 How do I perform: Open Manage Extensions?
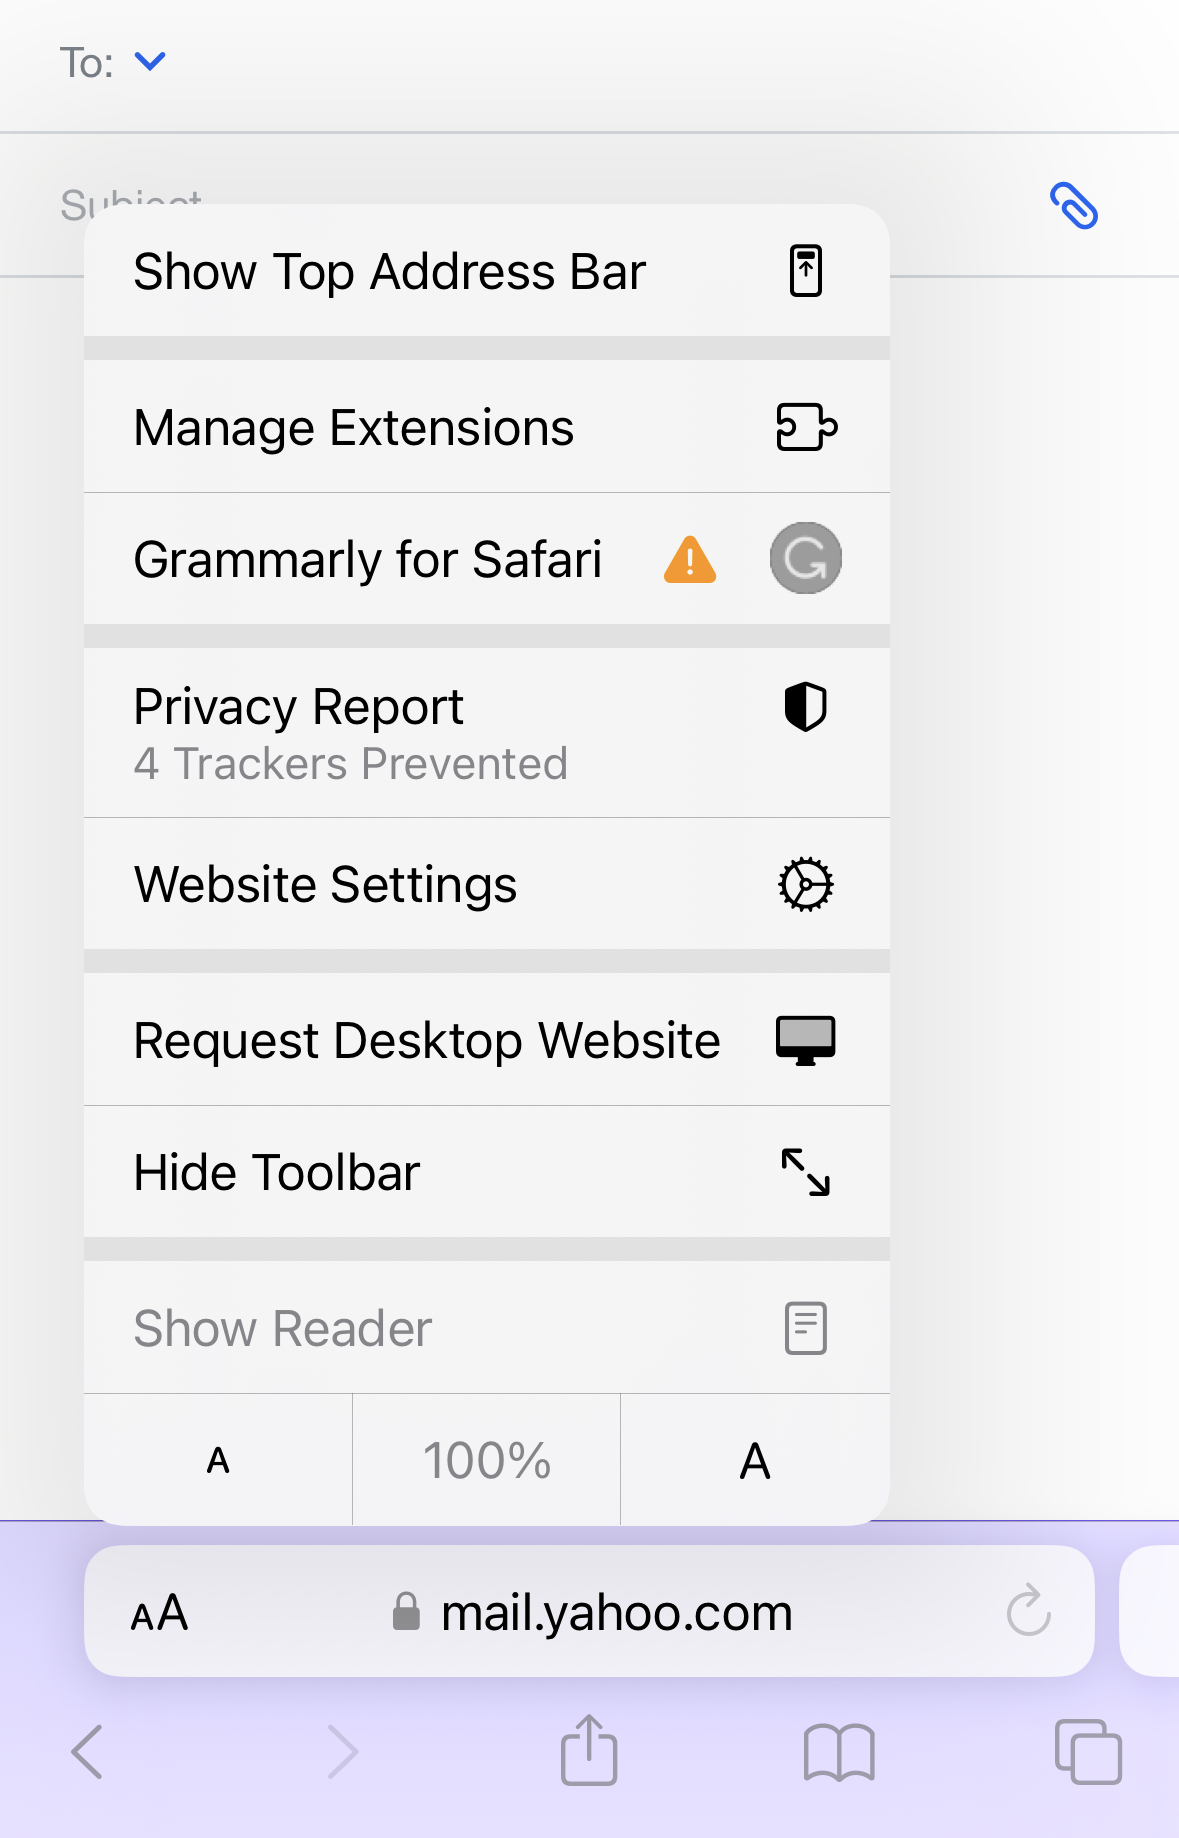point(487,427)
